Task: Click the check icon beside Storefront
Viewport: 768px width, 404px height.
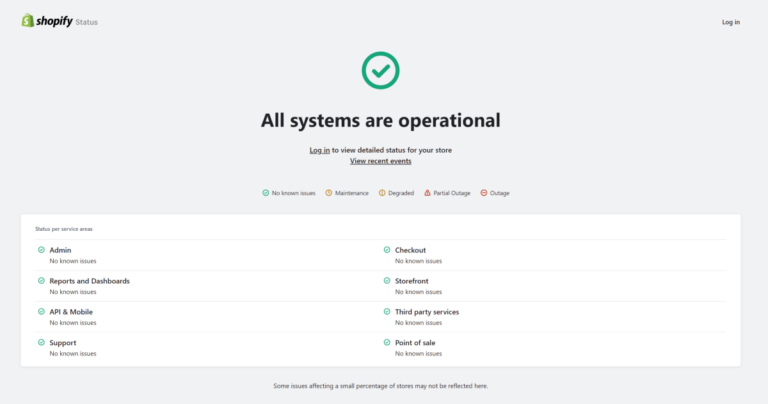Action: (387, 281)
